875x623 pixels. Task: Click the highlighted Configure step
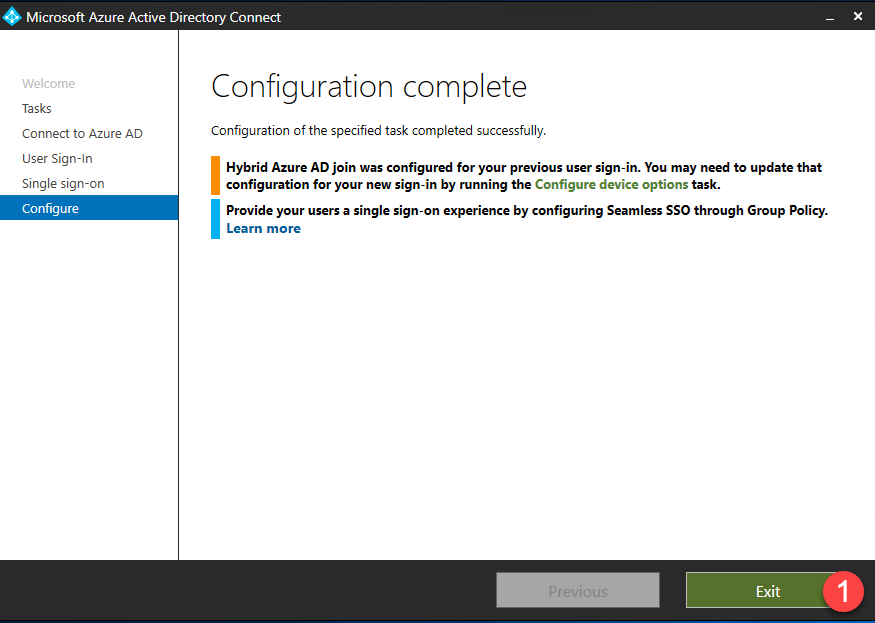click(50, 209)
